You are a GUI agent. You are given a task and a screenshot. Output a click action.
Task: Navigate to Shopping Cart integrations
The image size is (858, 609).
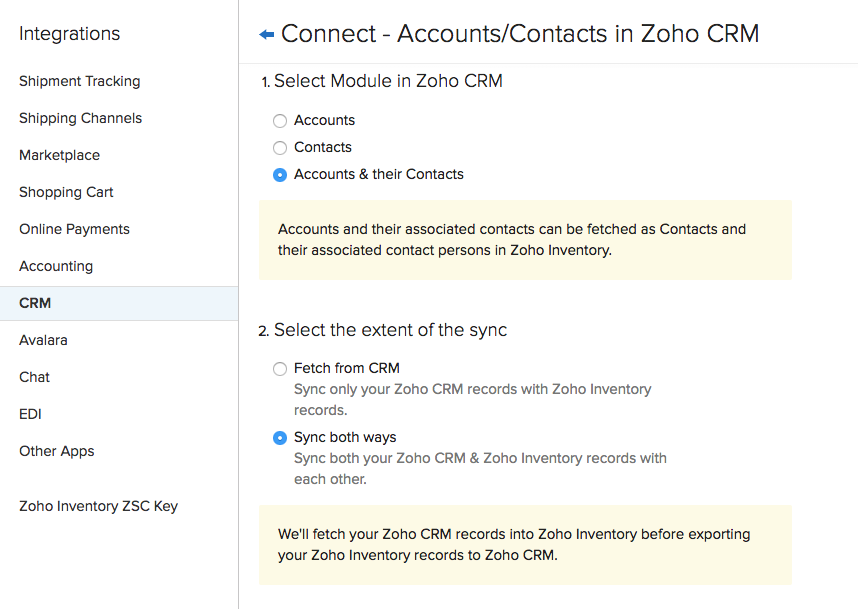pyautogui.click(x=66, y=192)
